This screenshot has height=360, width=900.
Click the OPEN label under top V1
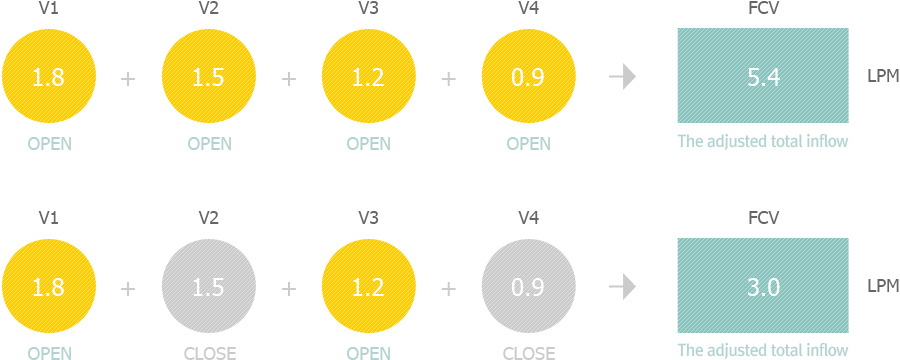(x=49, y=143)
